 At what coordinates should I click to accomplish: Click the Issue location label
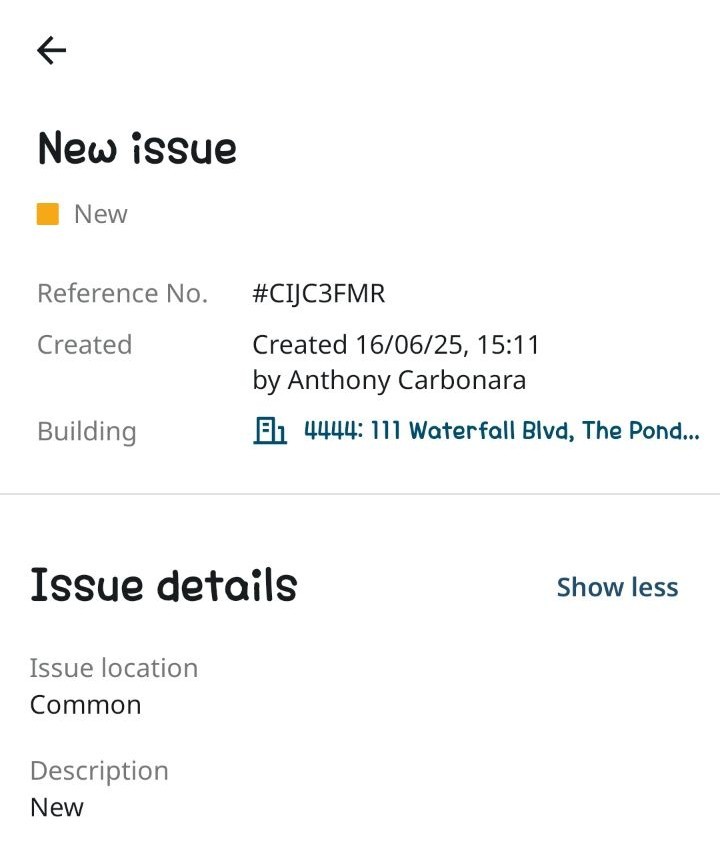pyautogui.click(x=114, y=668)
